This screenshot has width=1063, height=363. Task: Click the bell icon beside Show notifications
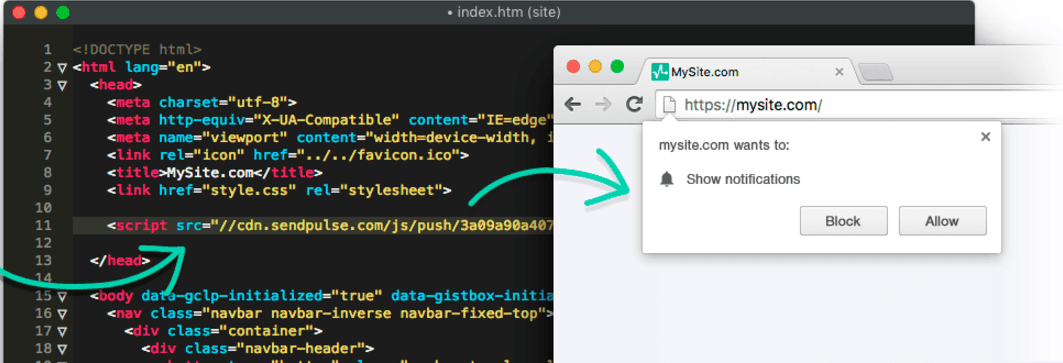click(667, 179)
